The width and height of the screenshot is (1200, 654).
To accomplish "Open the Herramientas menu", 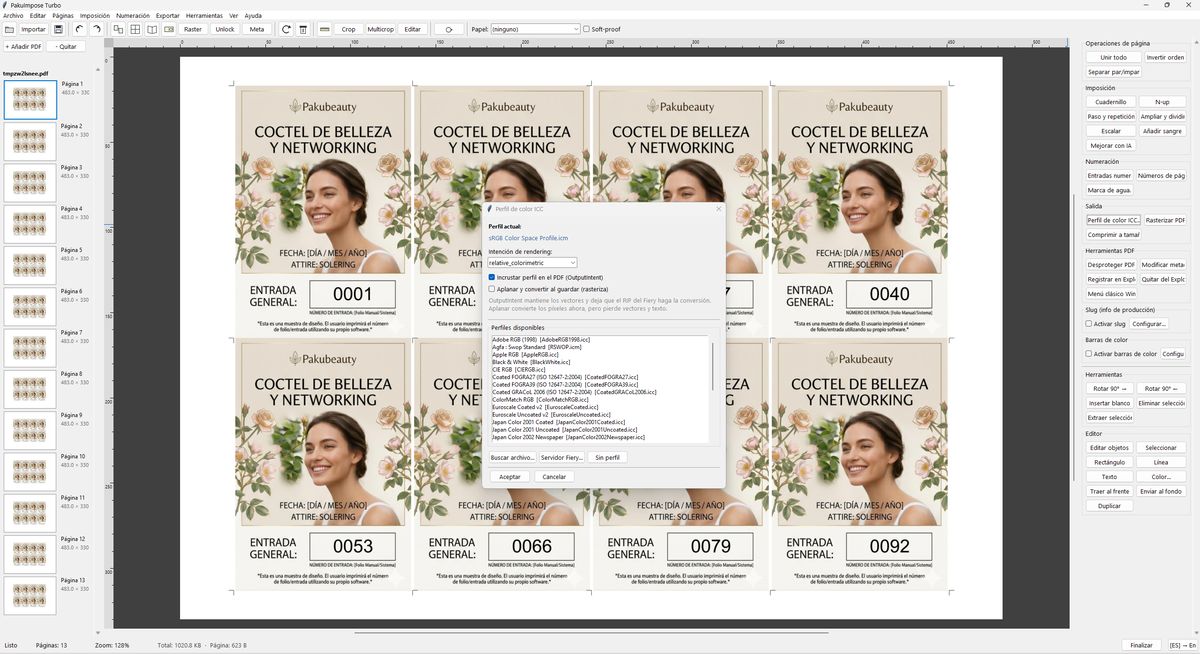I will pyautogui.click(x=205, y=16).
